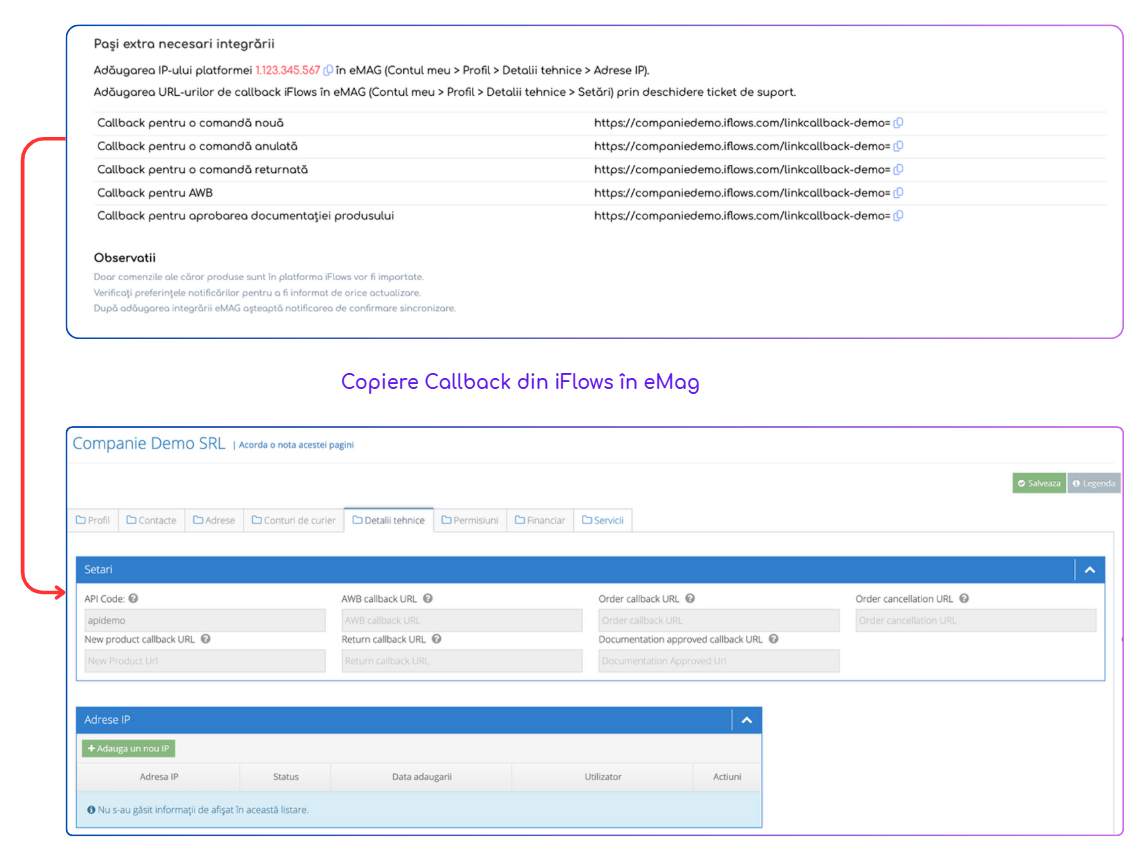
Task: Click the New Product Url input
Action: [x=205, y=661]
